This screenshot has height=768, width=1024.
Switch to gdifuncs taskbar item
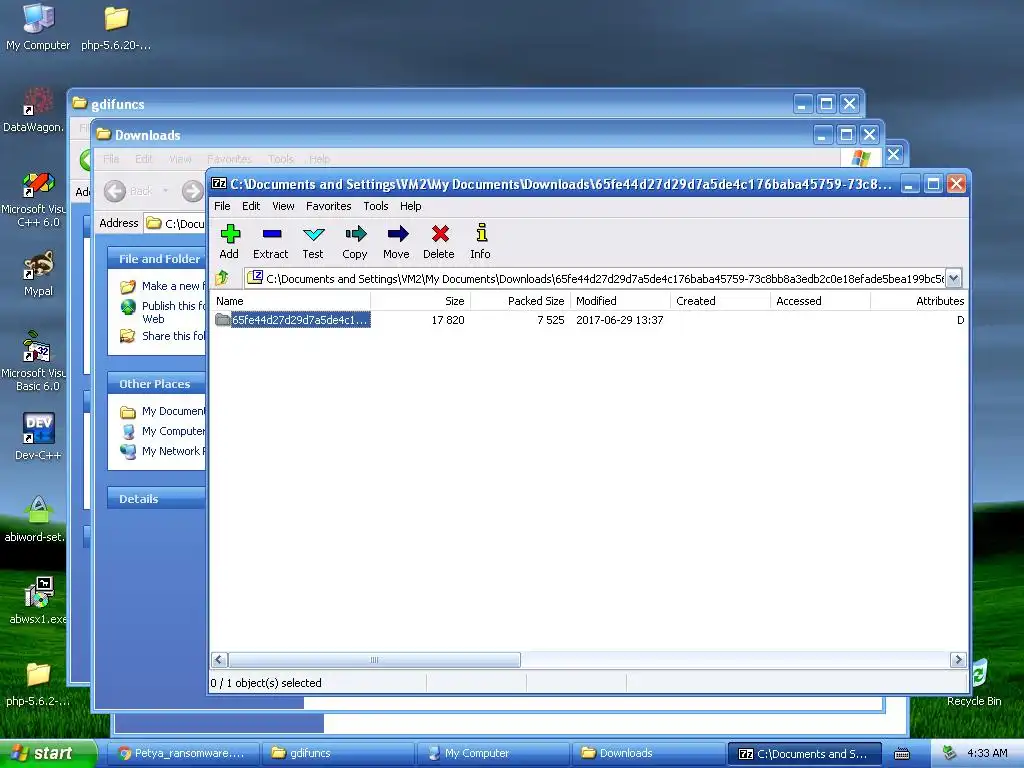[338, 753]
